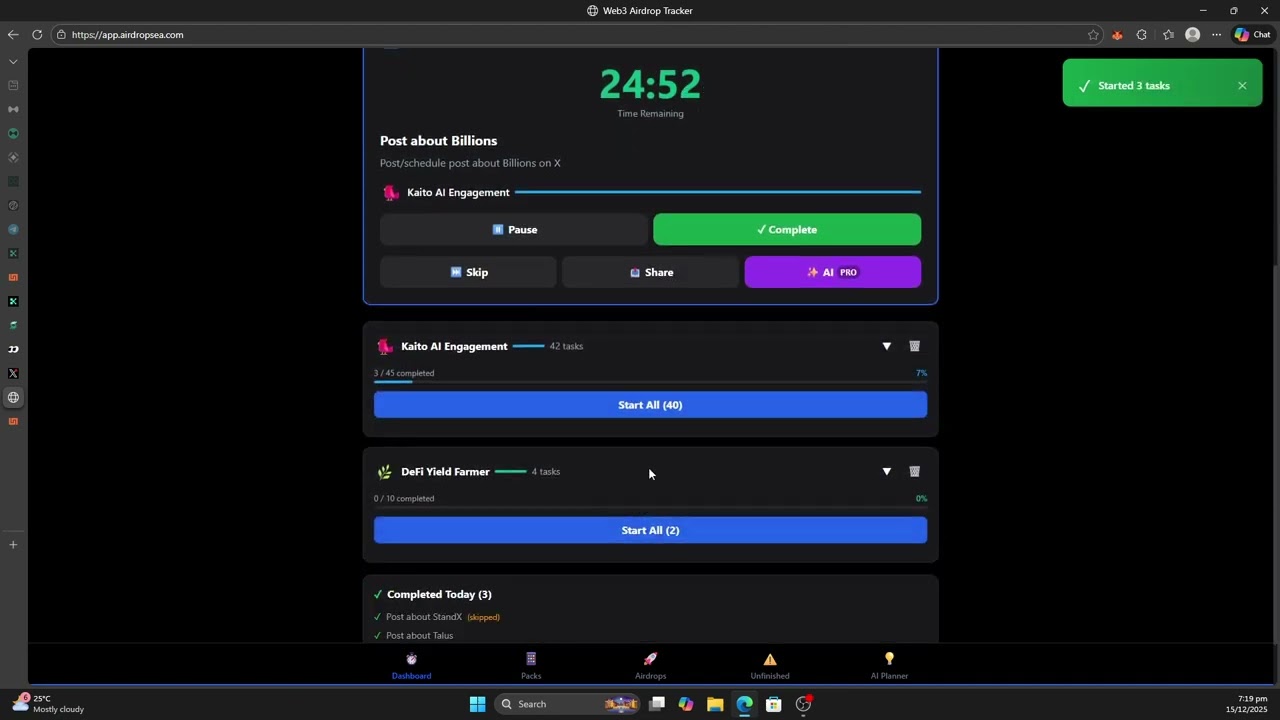Image resolution: width=1280 pixels, height=720 pixels.
Task: Open Microsoft Store from the taskbar
Action: click(x=773, y=704)
